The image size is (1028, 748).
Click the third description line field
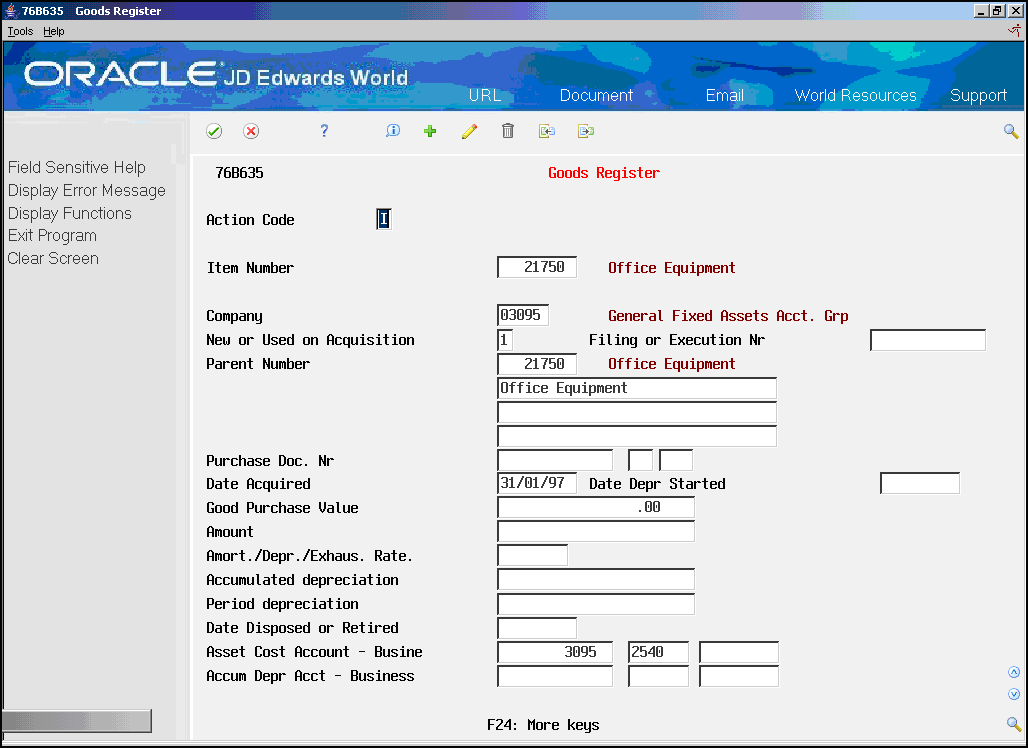point(637,436)
